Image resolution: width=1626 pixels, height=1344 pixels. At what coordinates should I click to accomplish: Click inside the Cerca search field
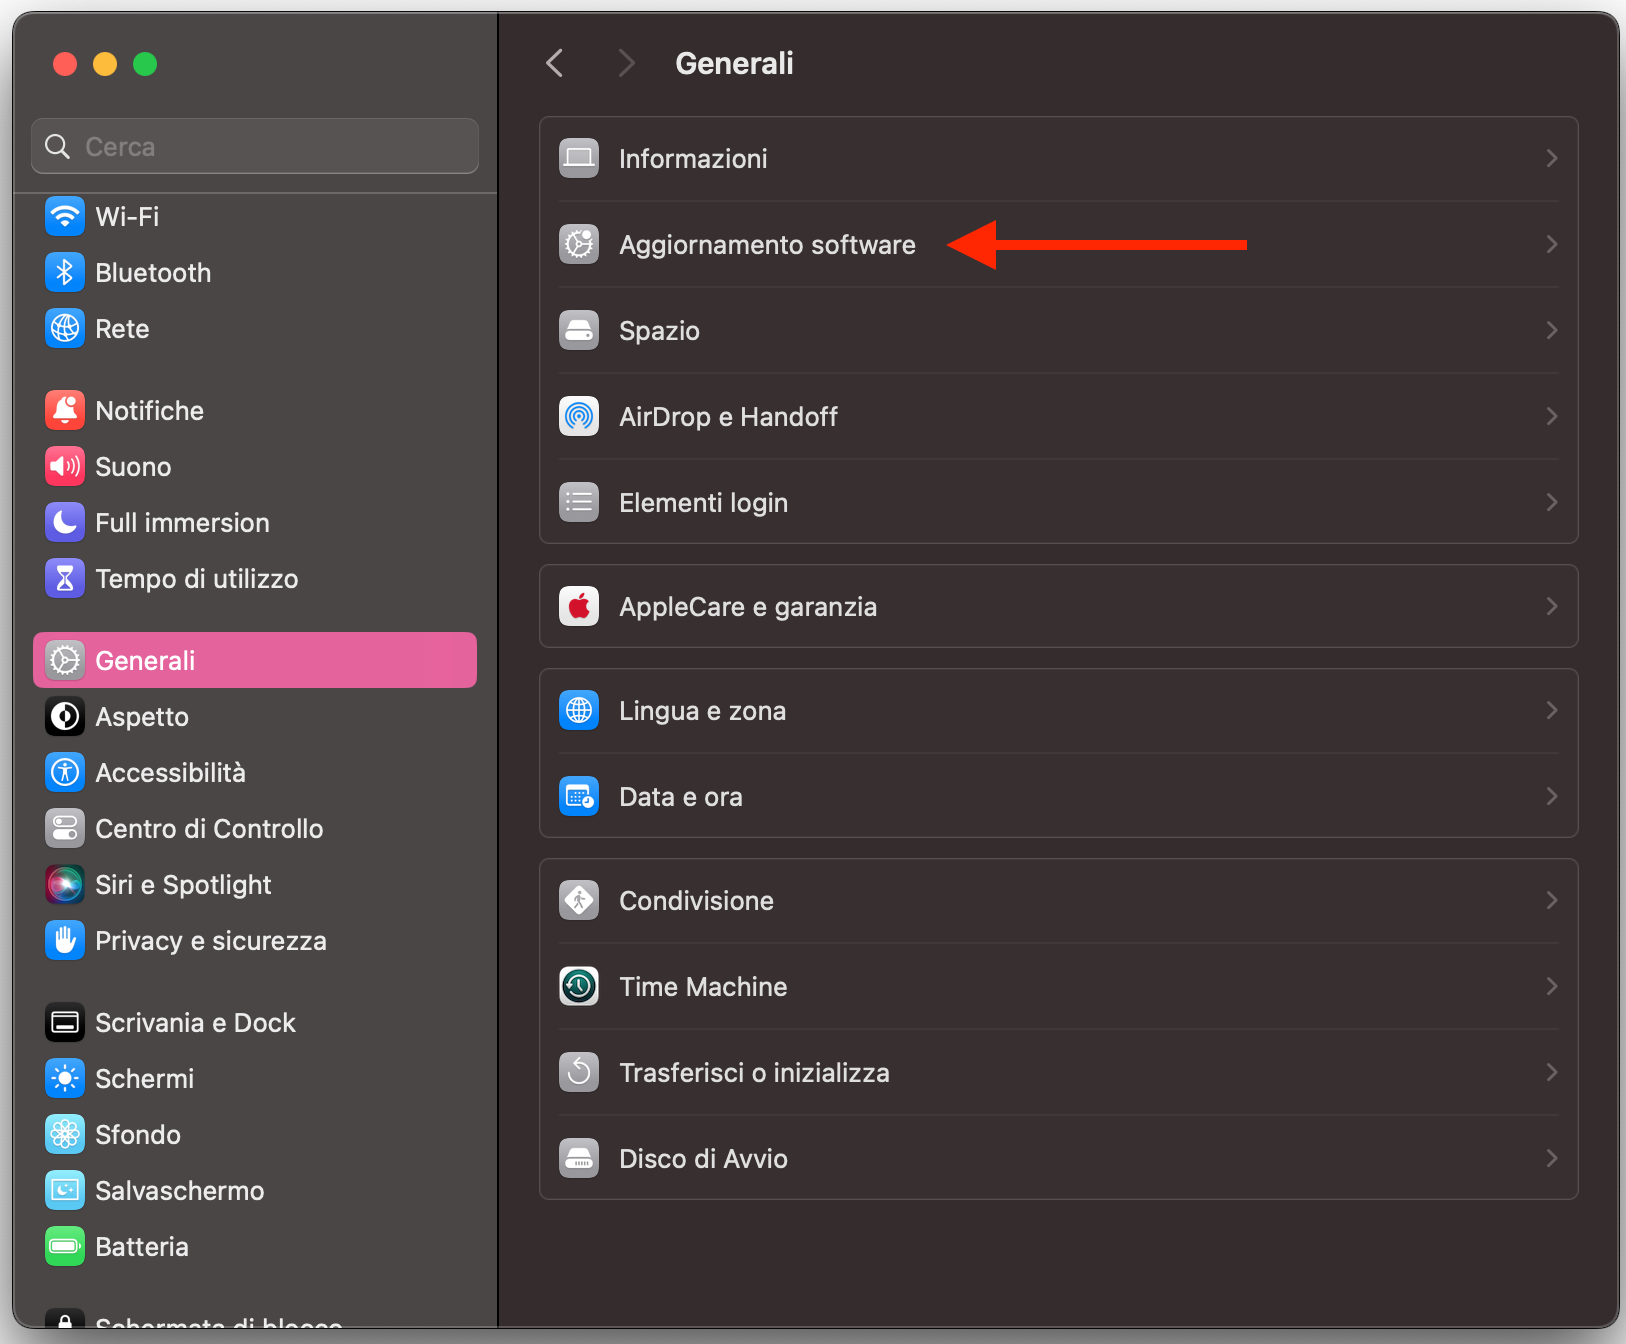tap(254, 145)
